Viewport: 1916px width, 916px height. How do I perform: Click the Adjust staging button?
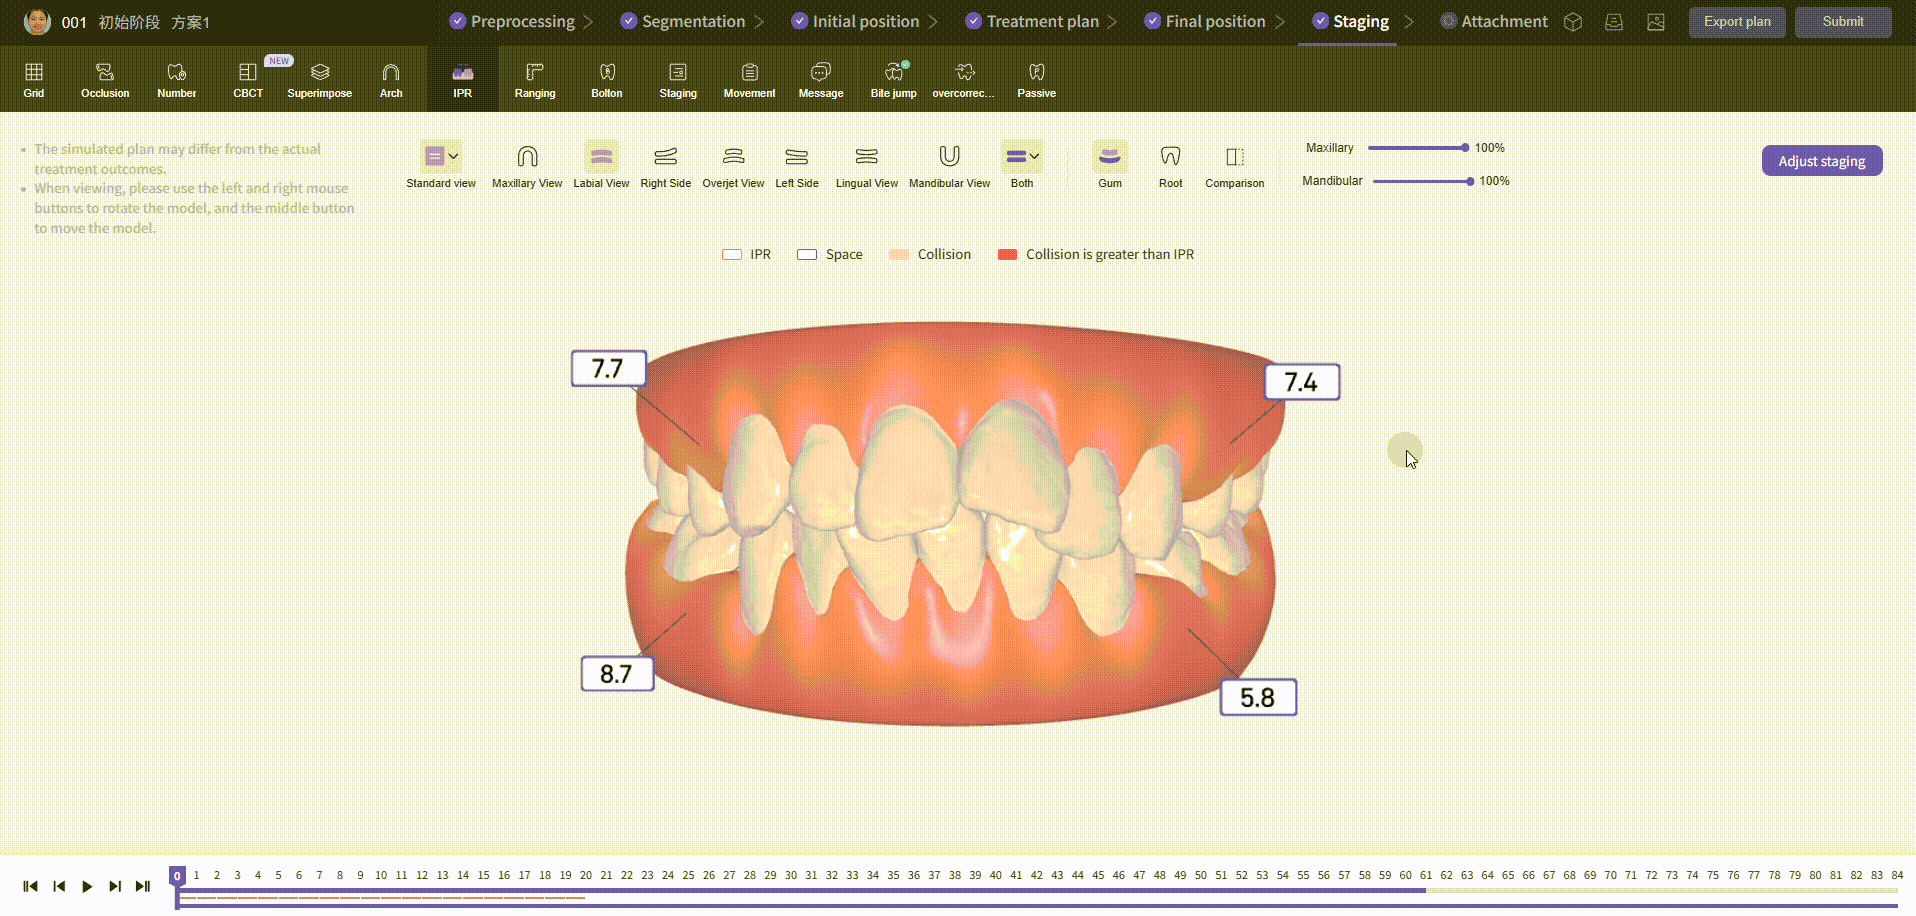click(x=1822, y=161)
